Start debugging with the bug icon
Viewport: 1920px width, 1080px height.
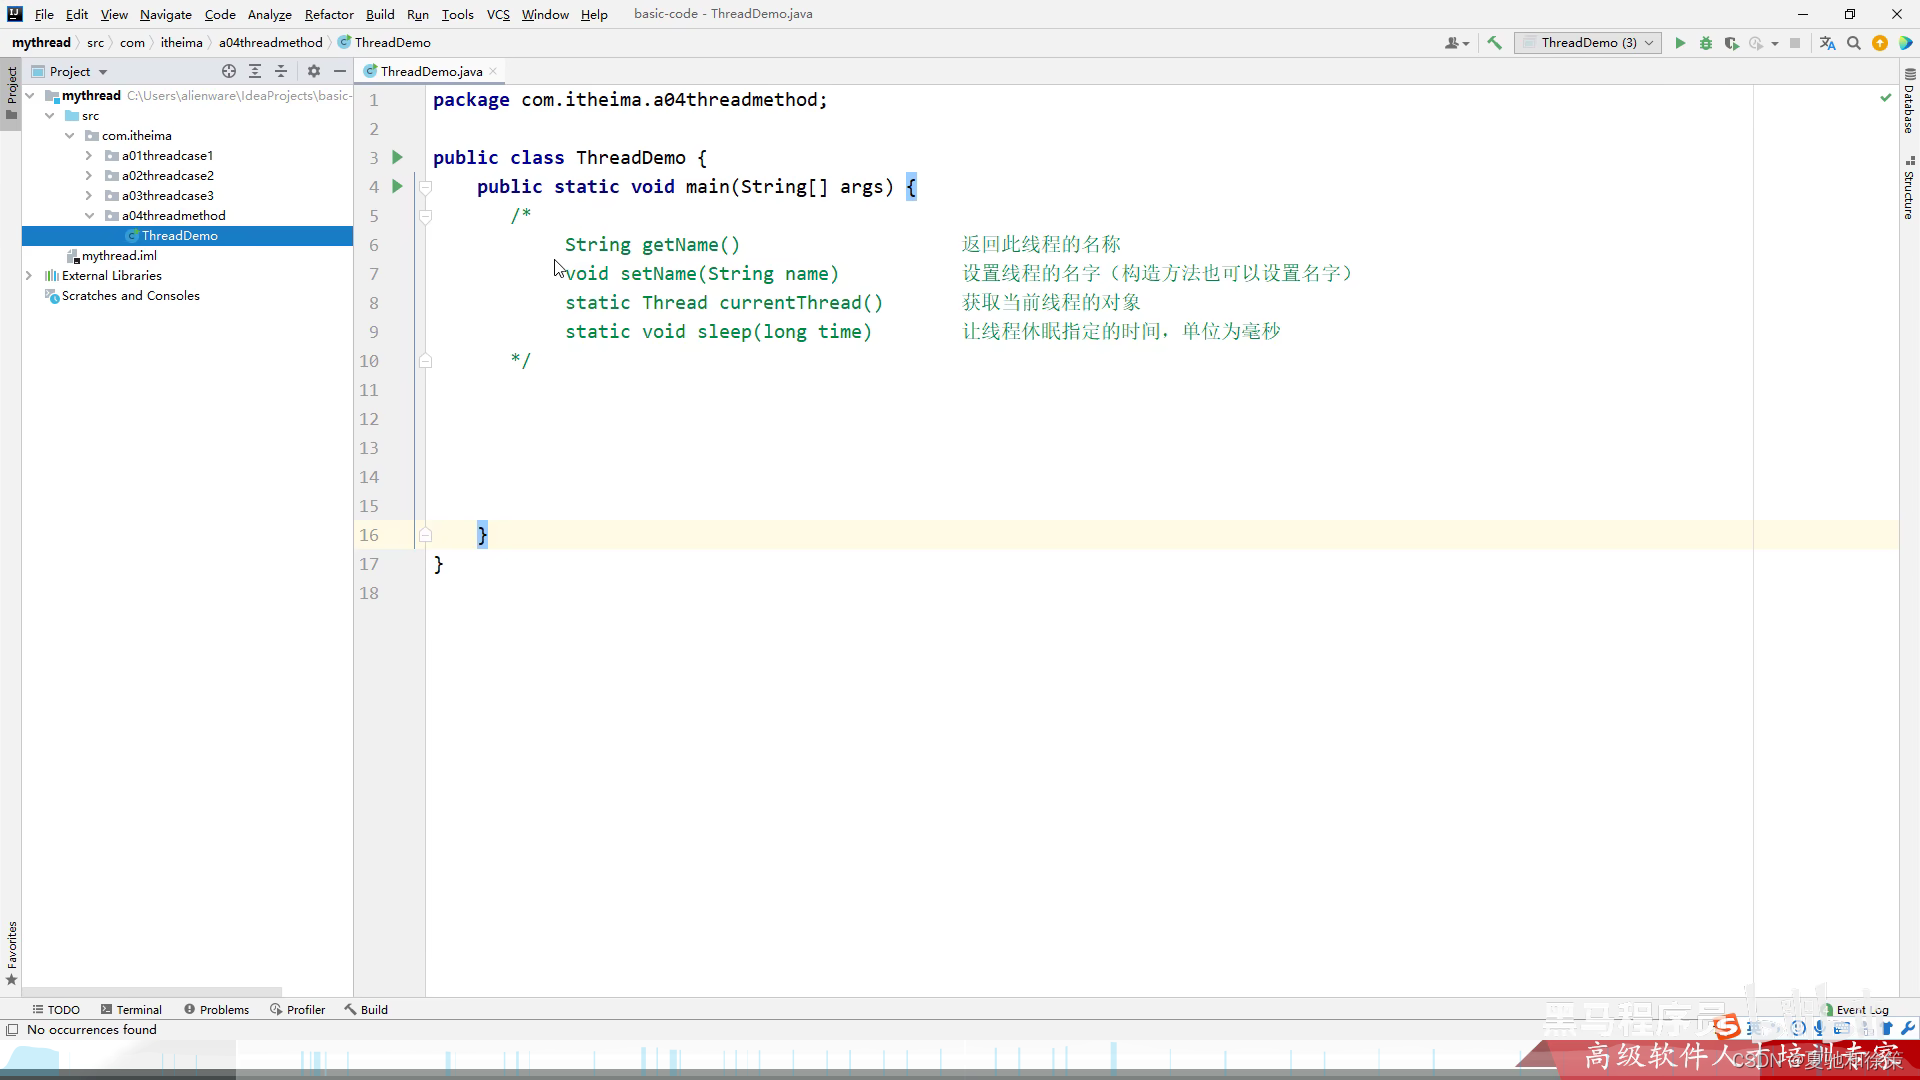point(1706,43)
